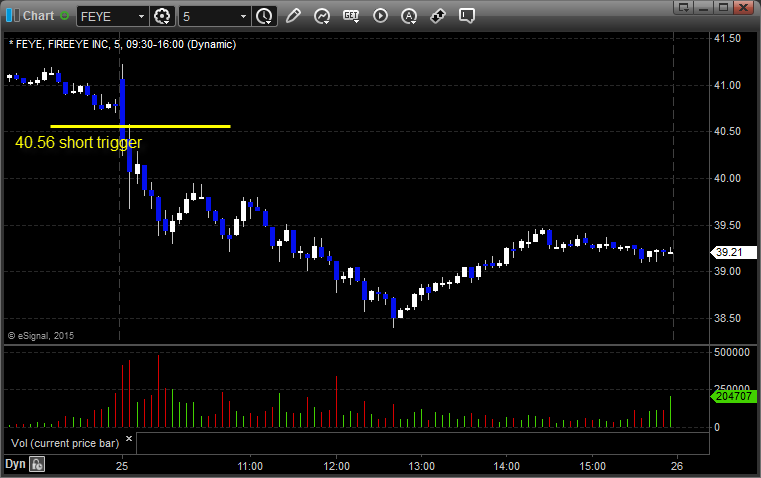Image resolution: width=761 pixels, height=478 pixels.
Task: Click the time interval clock icon
Action: pyautogui.click(x=264, y=16)
